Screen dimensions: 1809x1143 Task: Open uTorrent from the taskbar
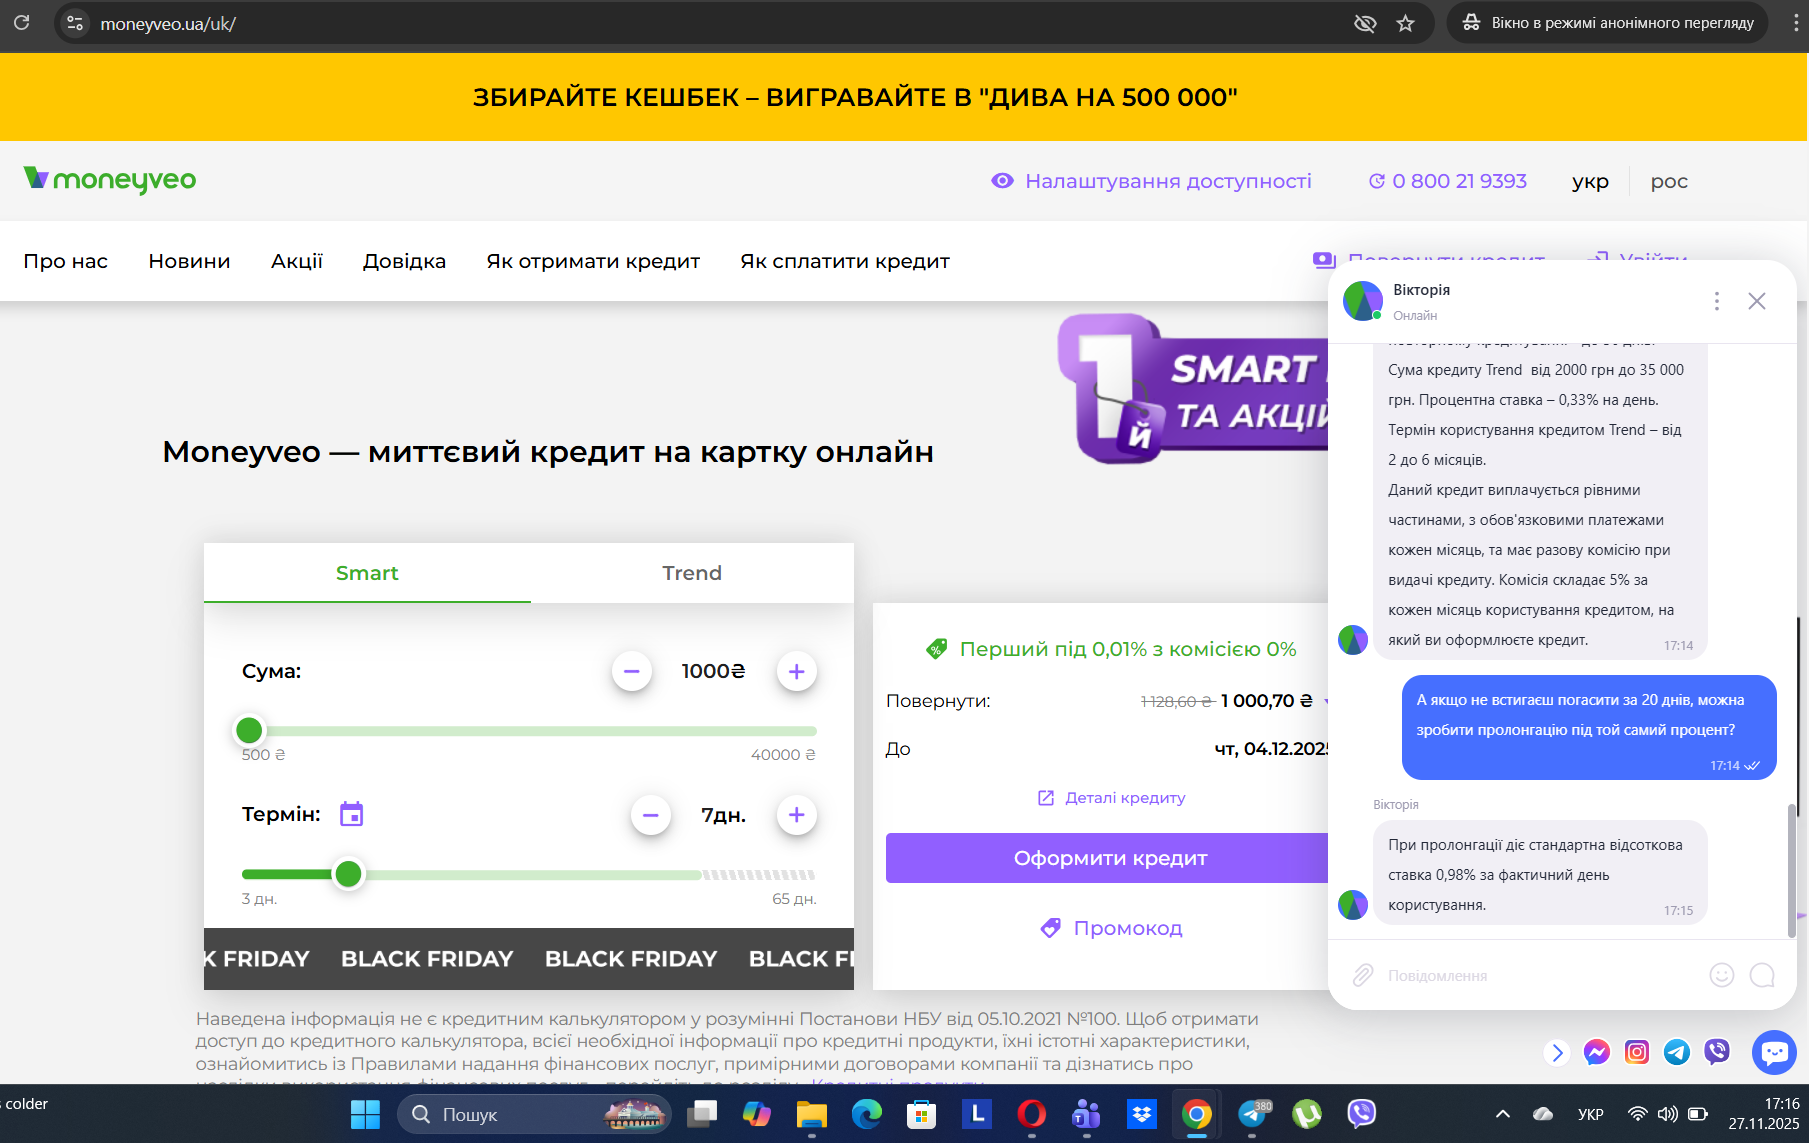pos(1307,1114)
